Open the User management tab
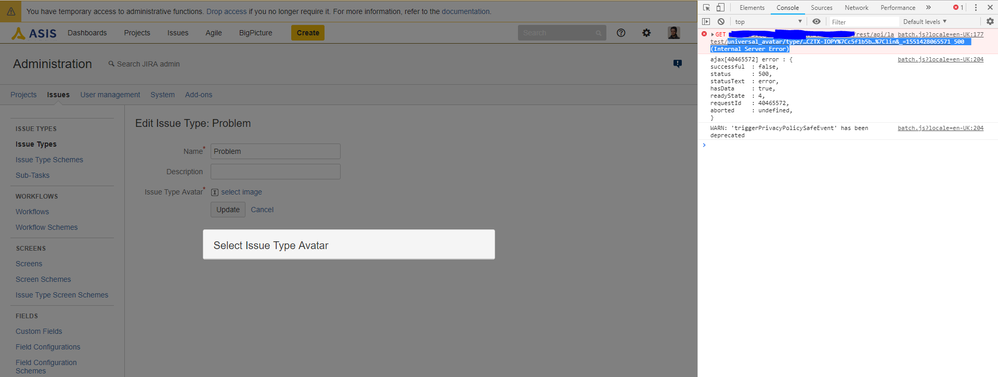998x377 pixels. [110, 95]
